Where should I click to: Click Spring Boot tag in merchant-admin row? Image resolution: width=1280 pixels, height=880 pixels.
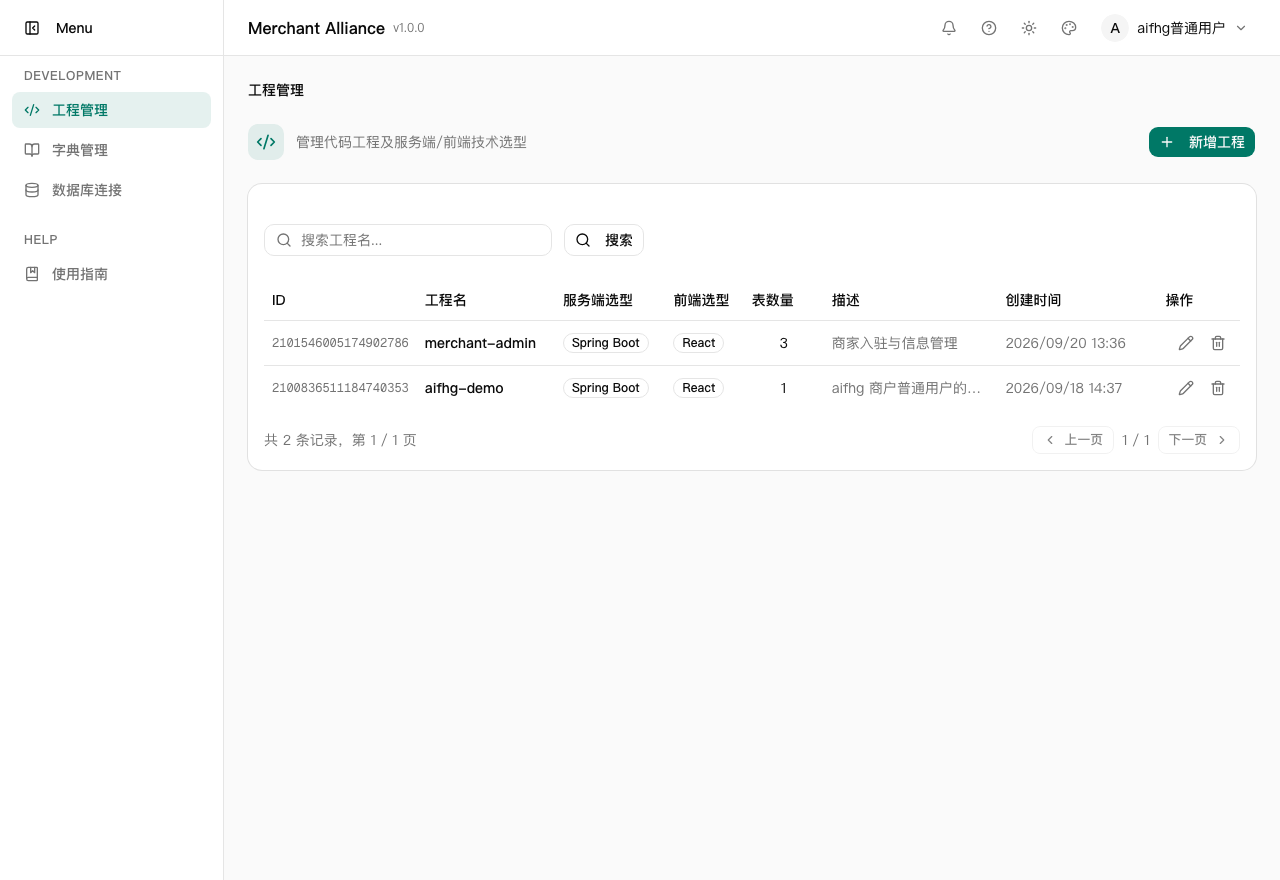(x=606, y=343)
